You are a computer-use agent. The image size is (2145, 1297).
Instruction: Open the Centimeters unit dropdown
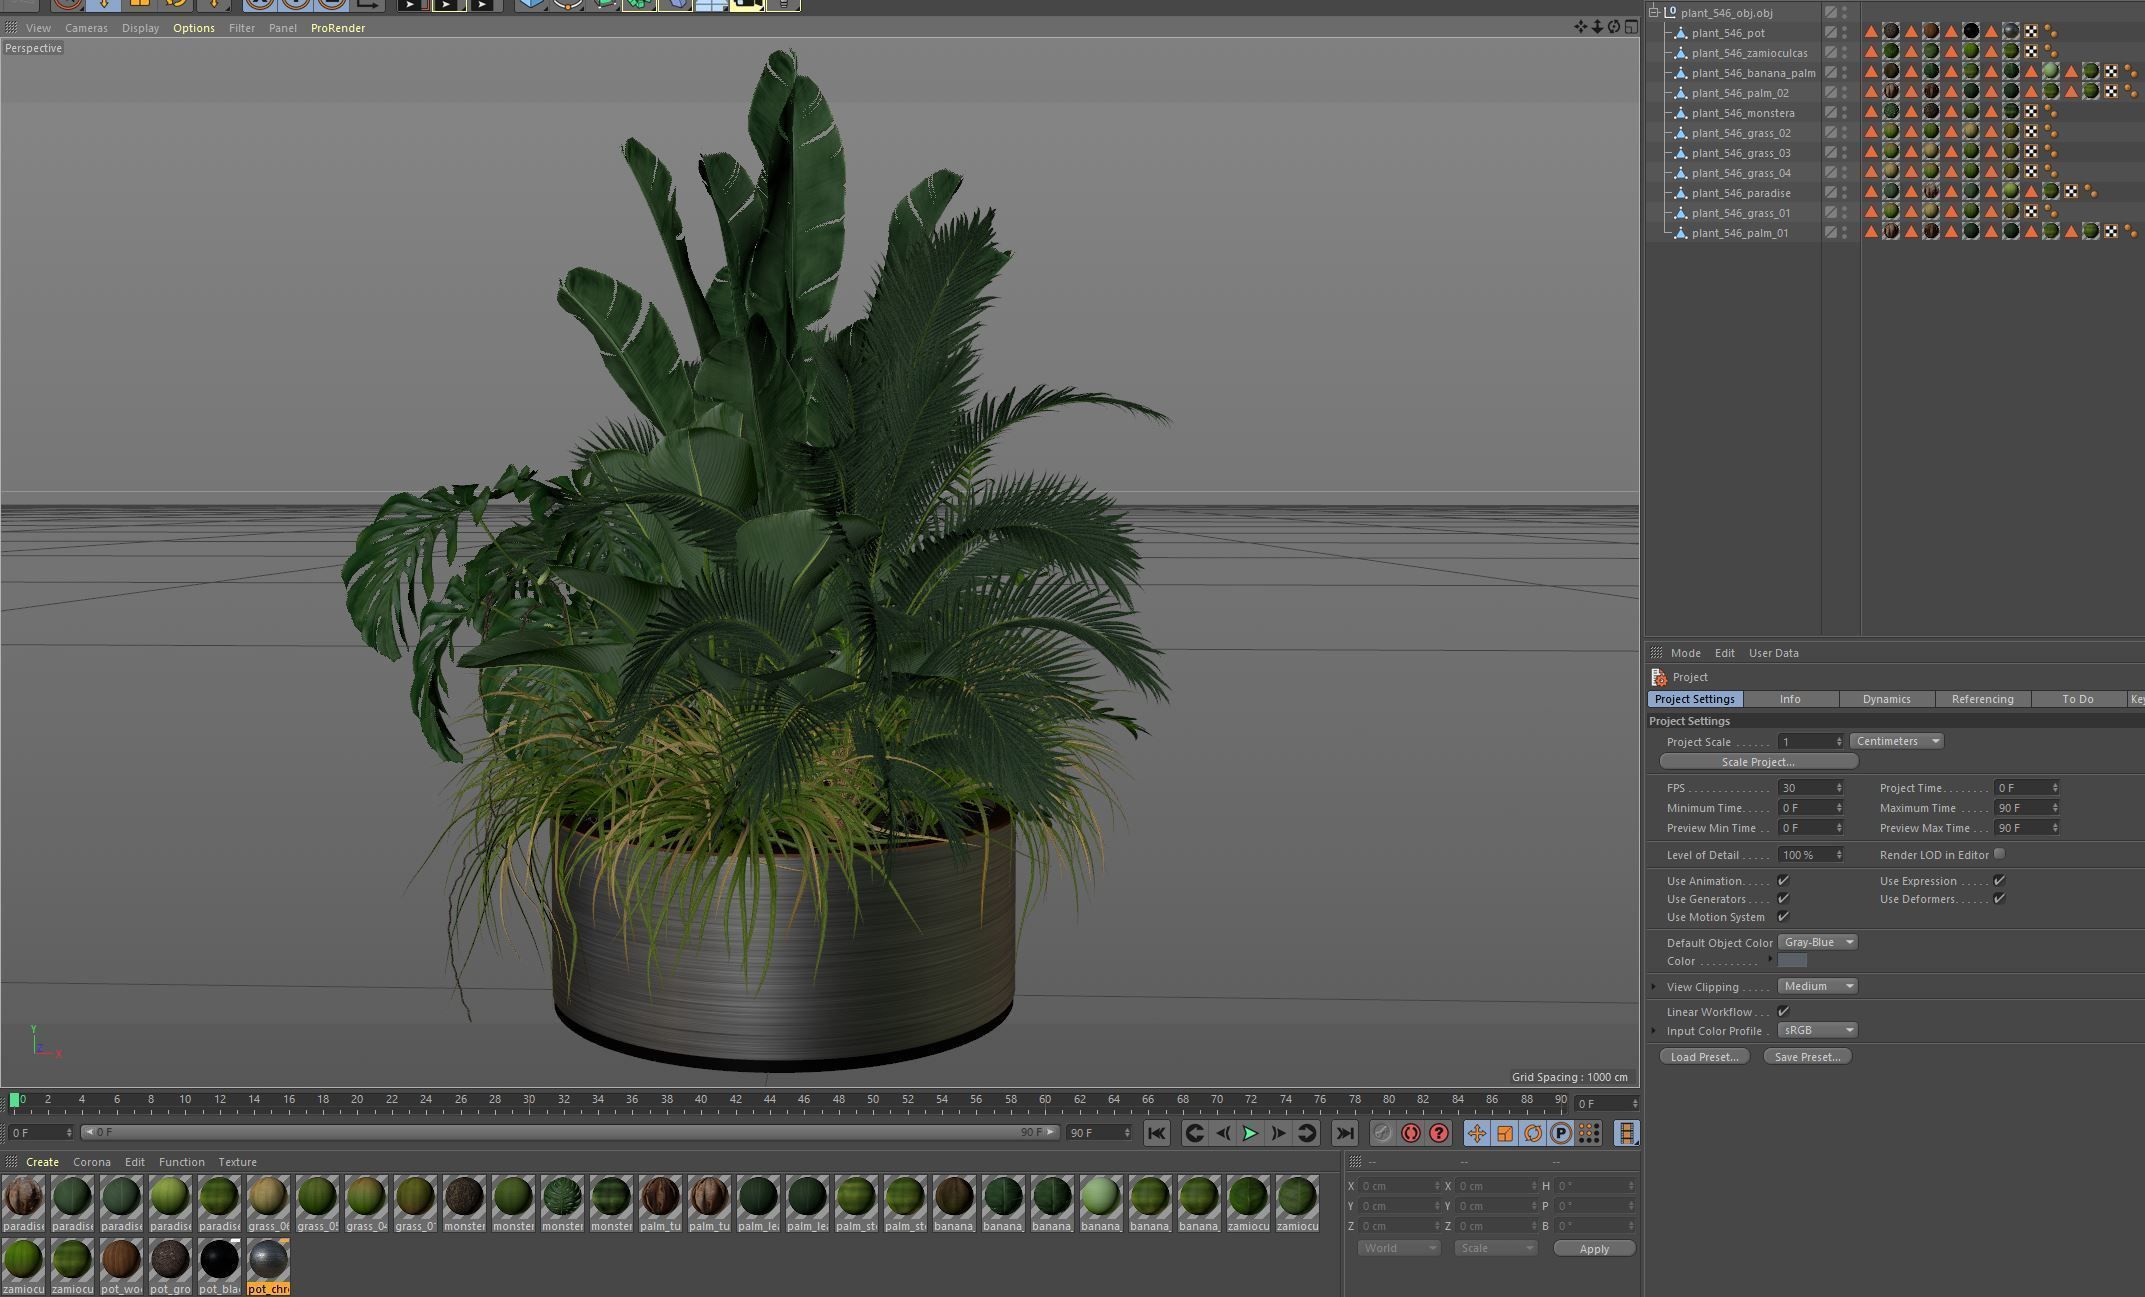tap(1897, 741)
